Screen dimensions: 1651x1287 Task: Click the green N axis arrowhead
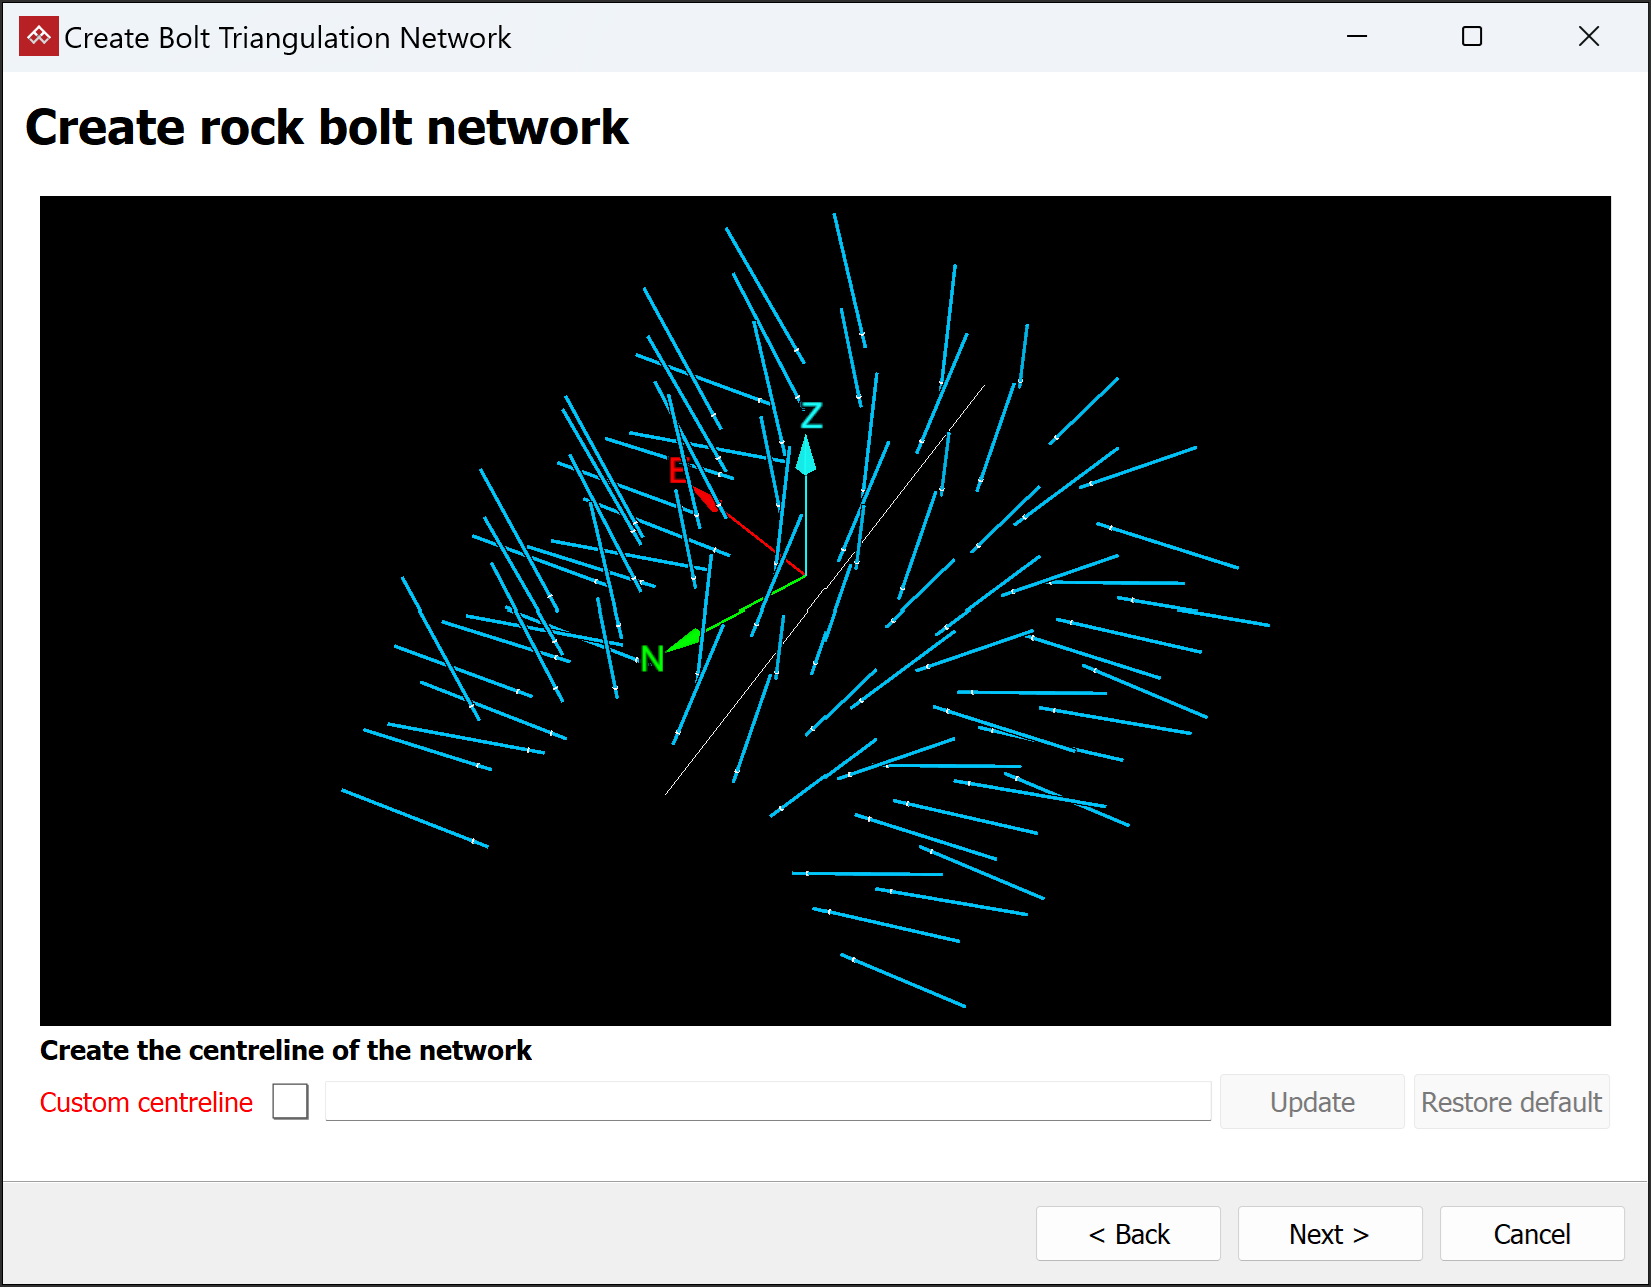point(685,639)
